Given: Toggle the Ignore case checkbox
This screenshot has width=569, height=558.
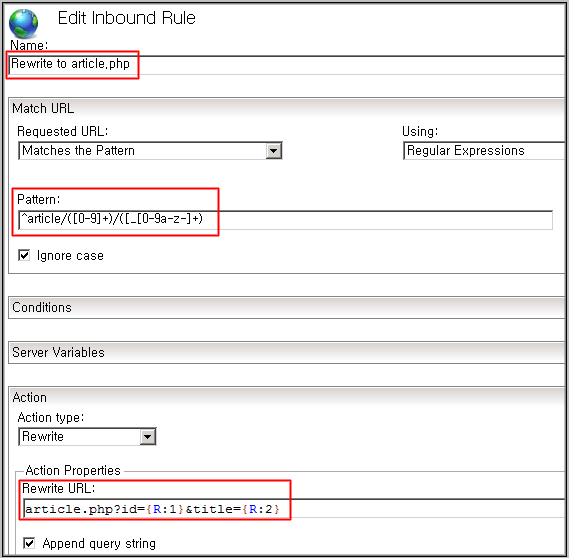Looking at the screenshot, I should coord(24,255).
